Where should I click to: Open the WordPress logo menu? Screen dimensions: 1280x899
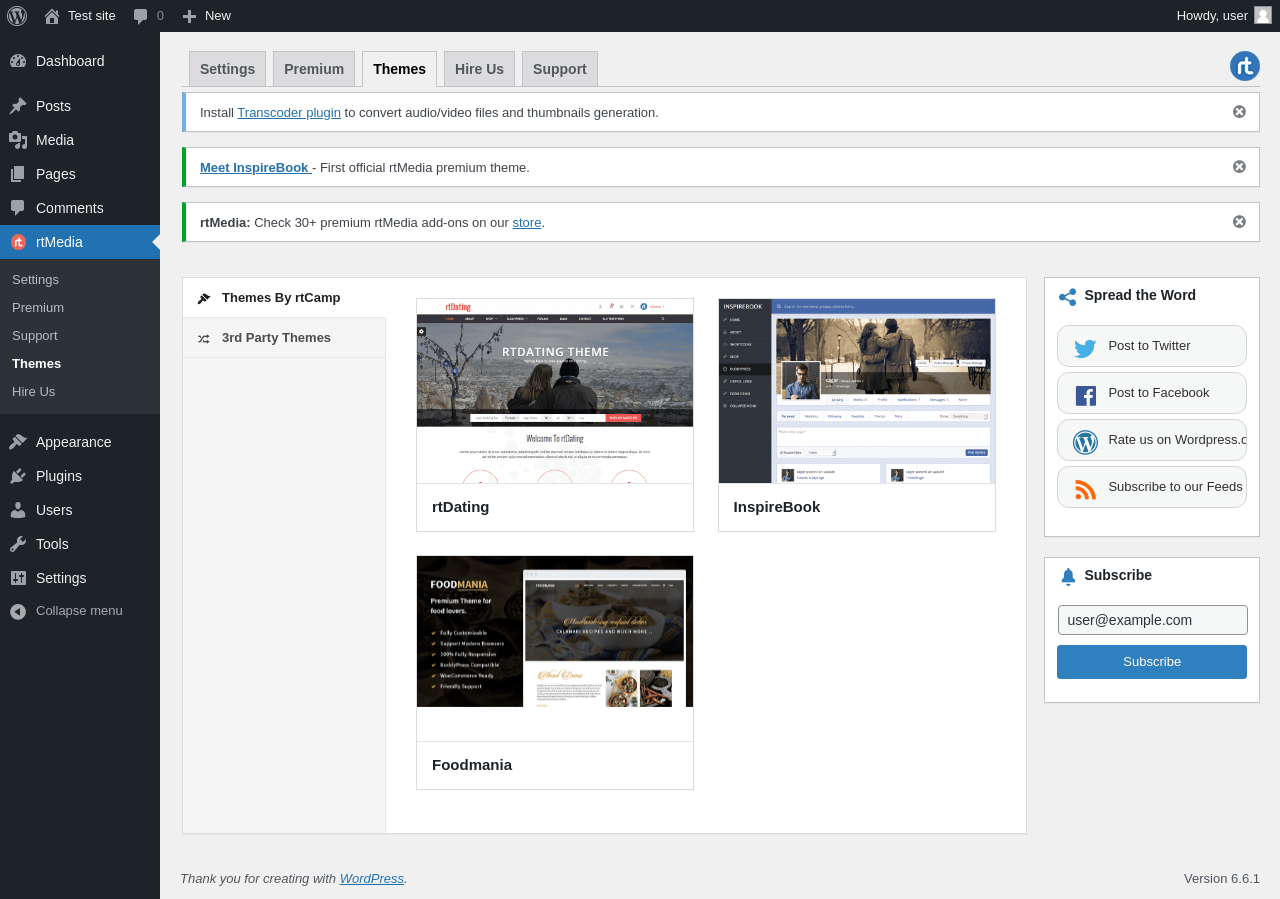(17, 16)
